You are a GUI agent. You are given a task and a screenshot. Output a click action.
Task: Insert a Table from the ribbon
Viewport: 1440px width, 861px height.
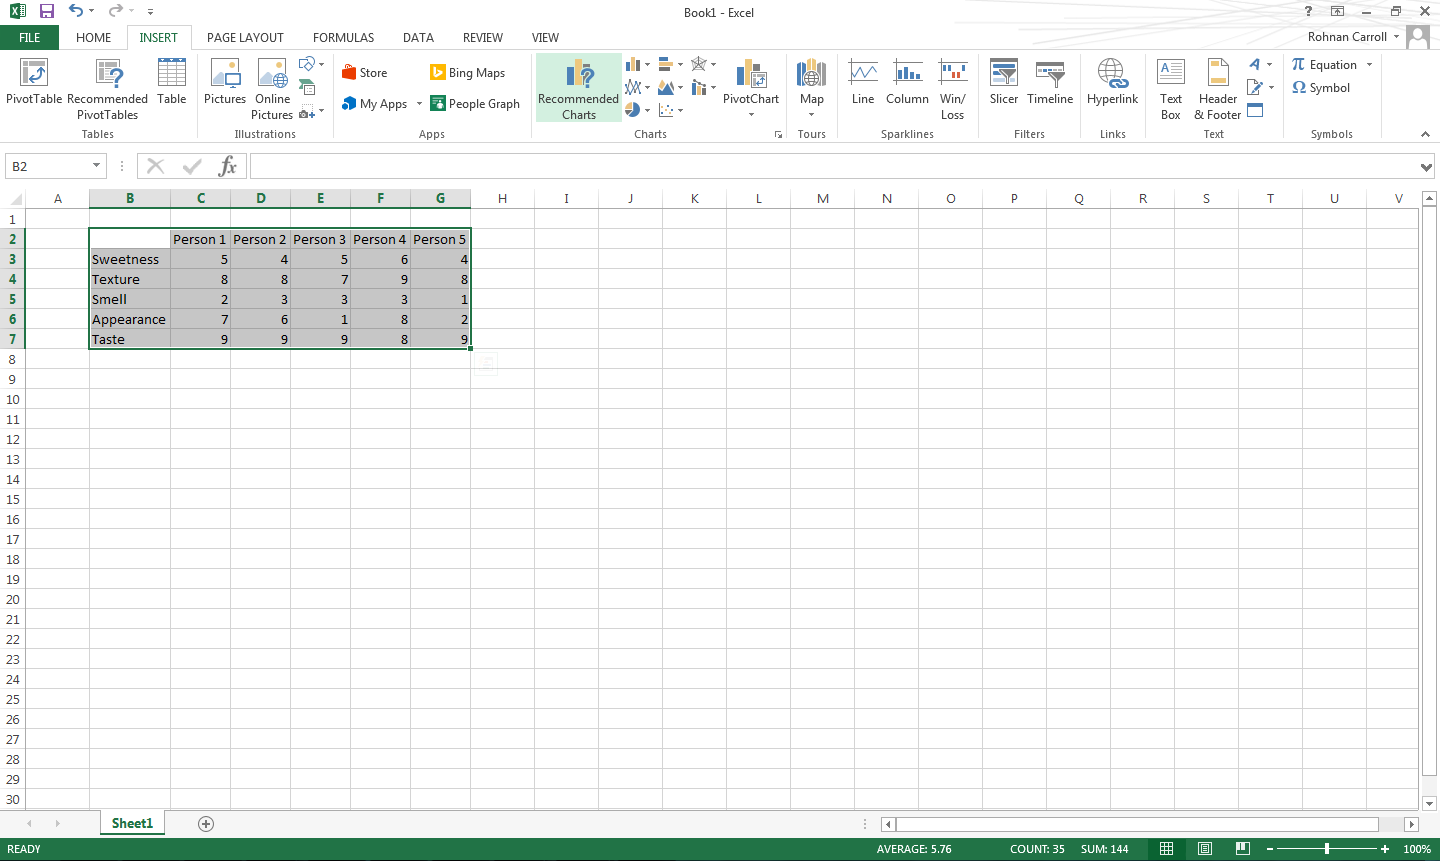coord(172,82)
